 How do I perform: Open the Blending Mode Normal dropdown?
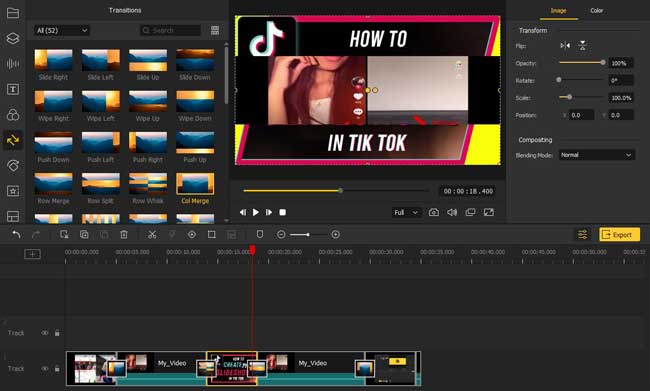coord(597,155)
